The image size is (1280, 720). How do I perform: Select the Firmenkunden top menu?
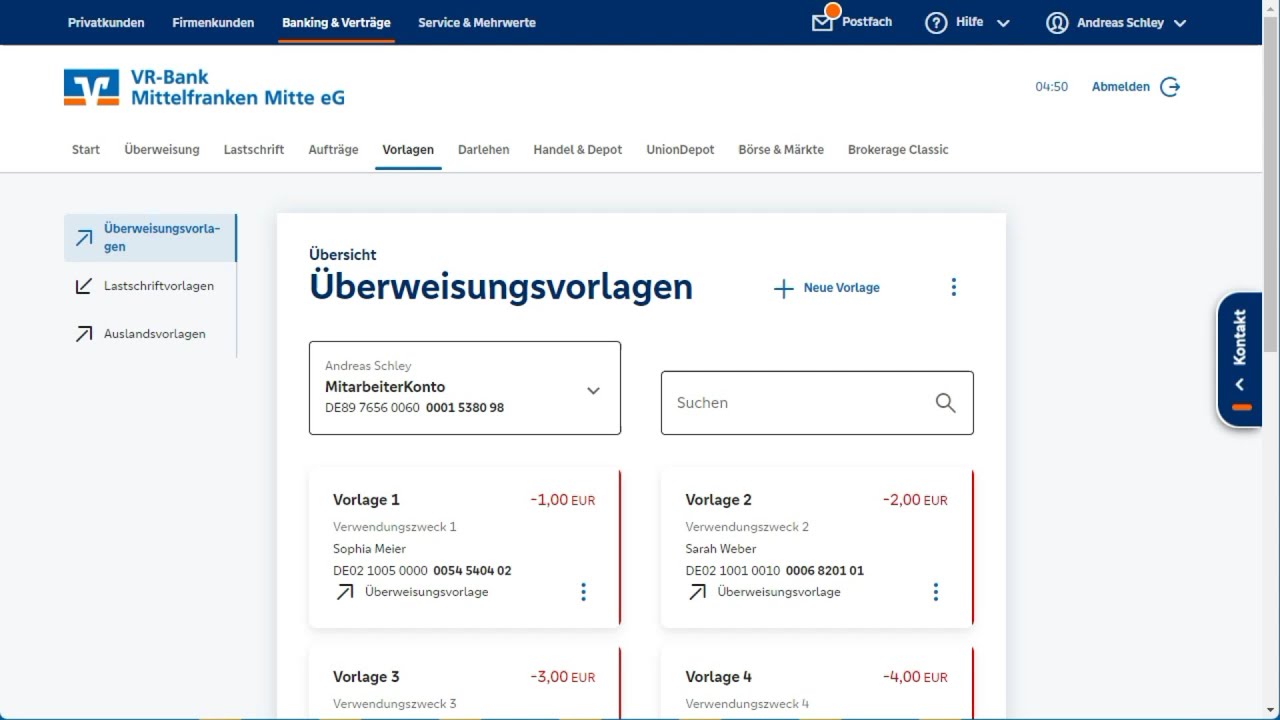coord(213,22)
